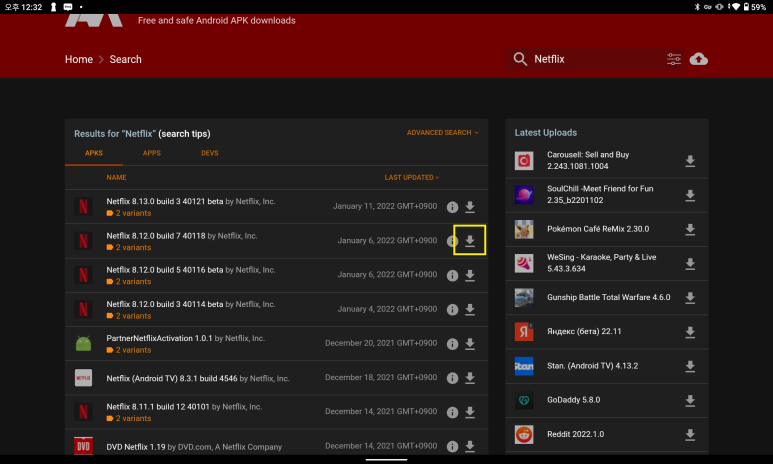This screenshot has width=773, height=464.
Task: Show info for Netflix 8.12.0 build 5
Action: coord(452,276)
